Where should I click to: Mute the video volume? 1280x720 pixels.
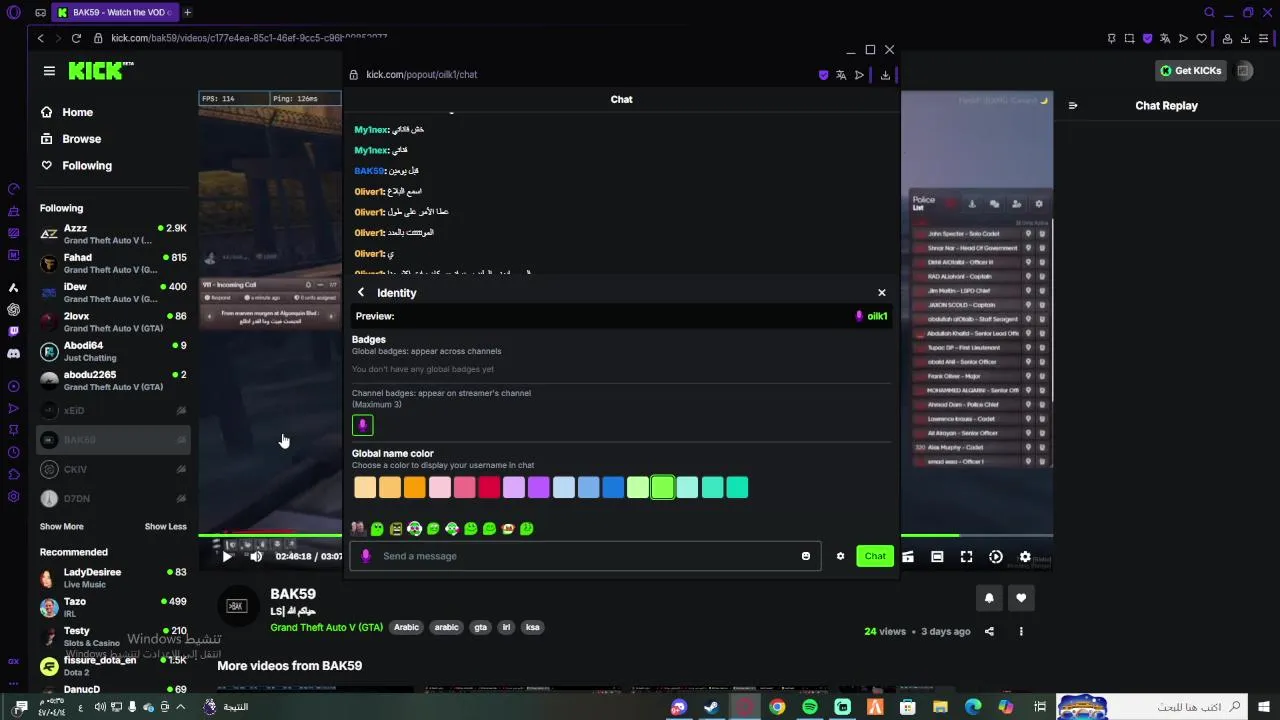click(256, 556)
